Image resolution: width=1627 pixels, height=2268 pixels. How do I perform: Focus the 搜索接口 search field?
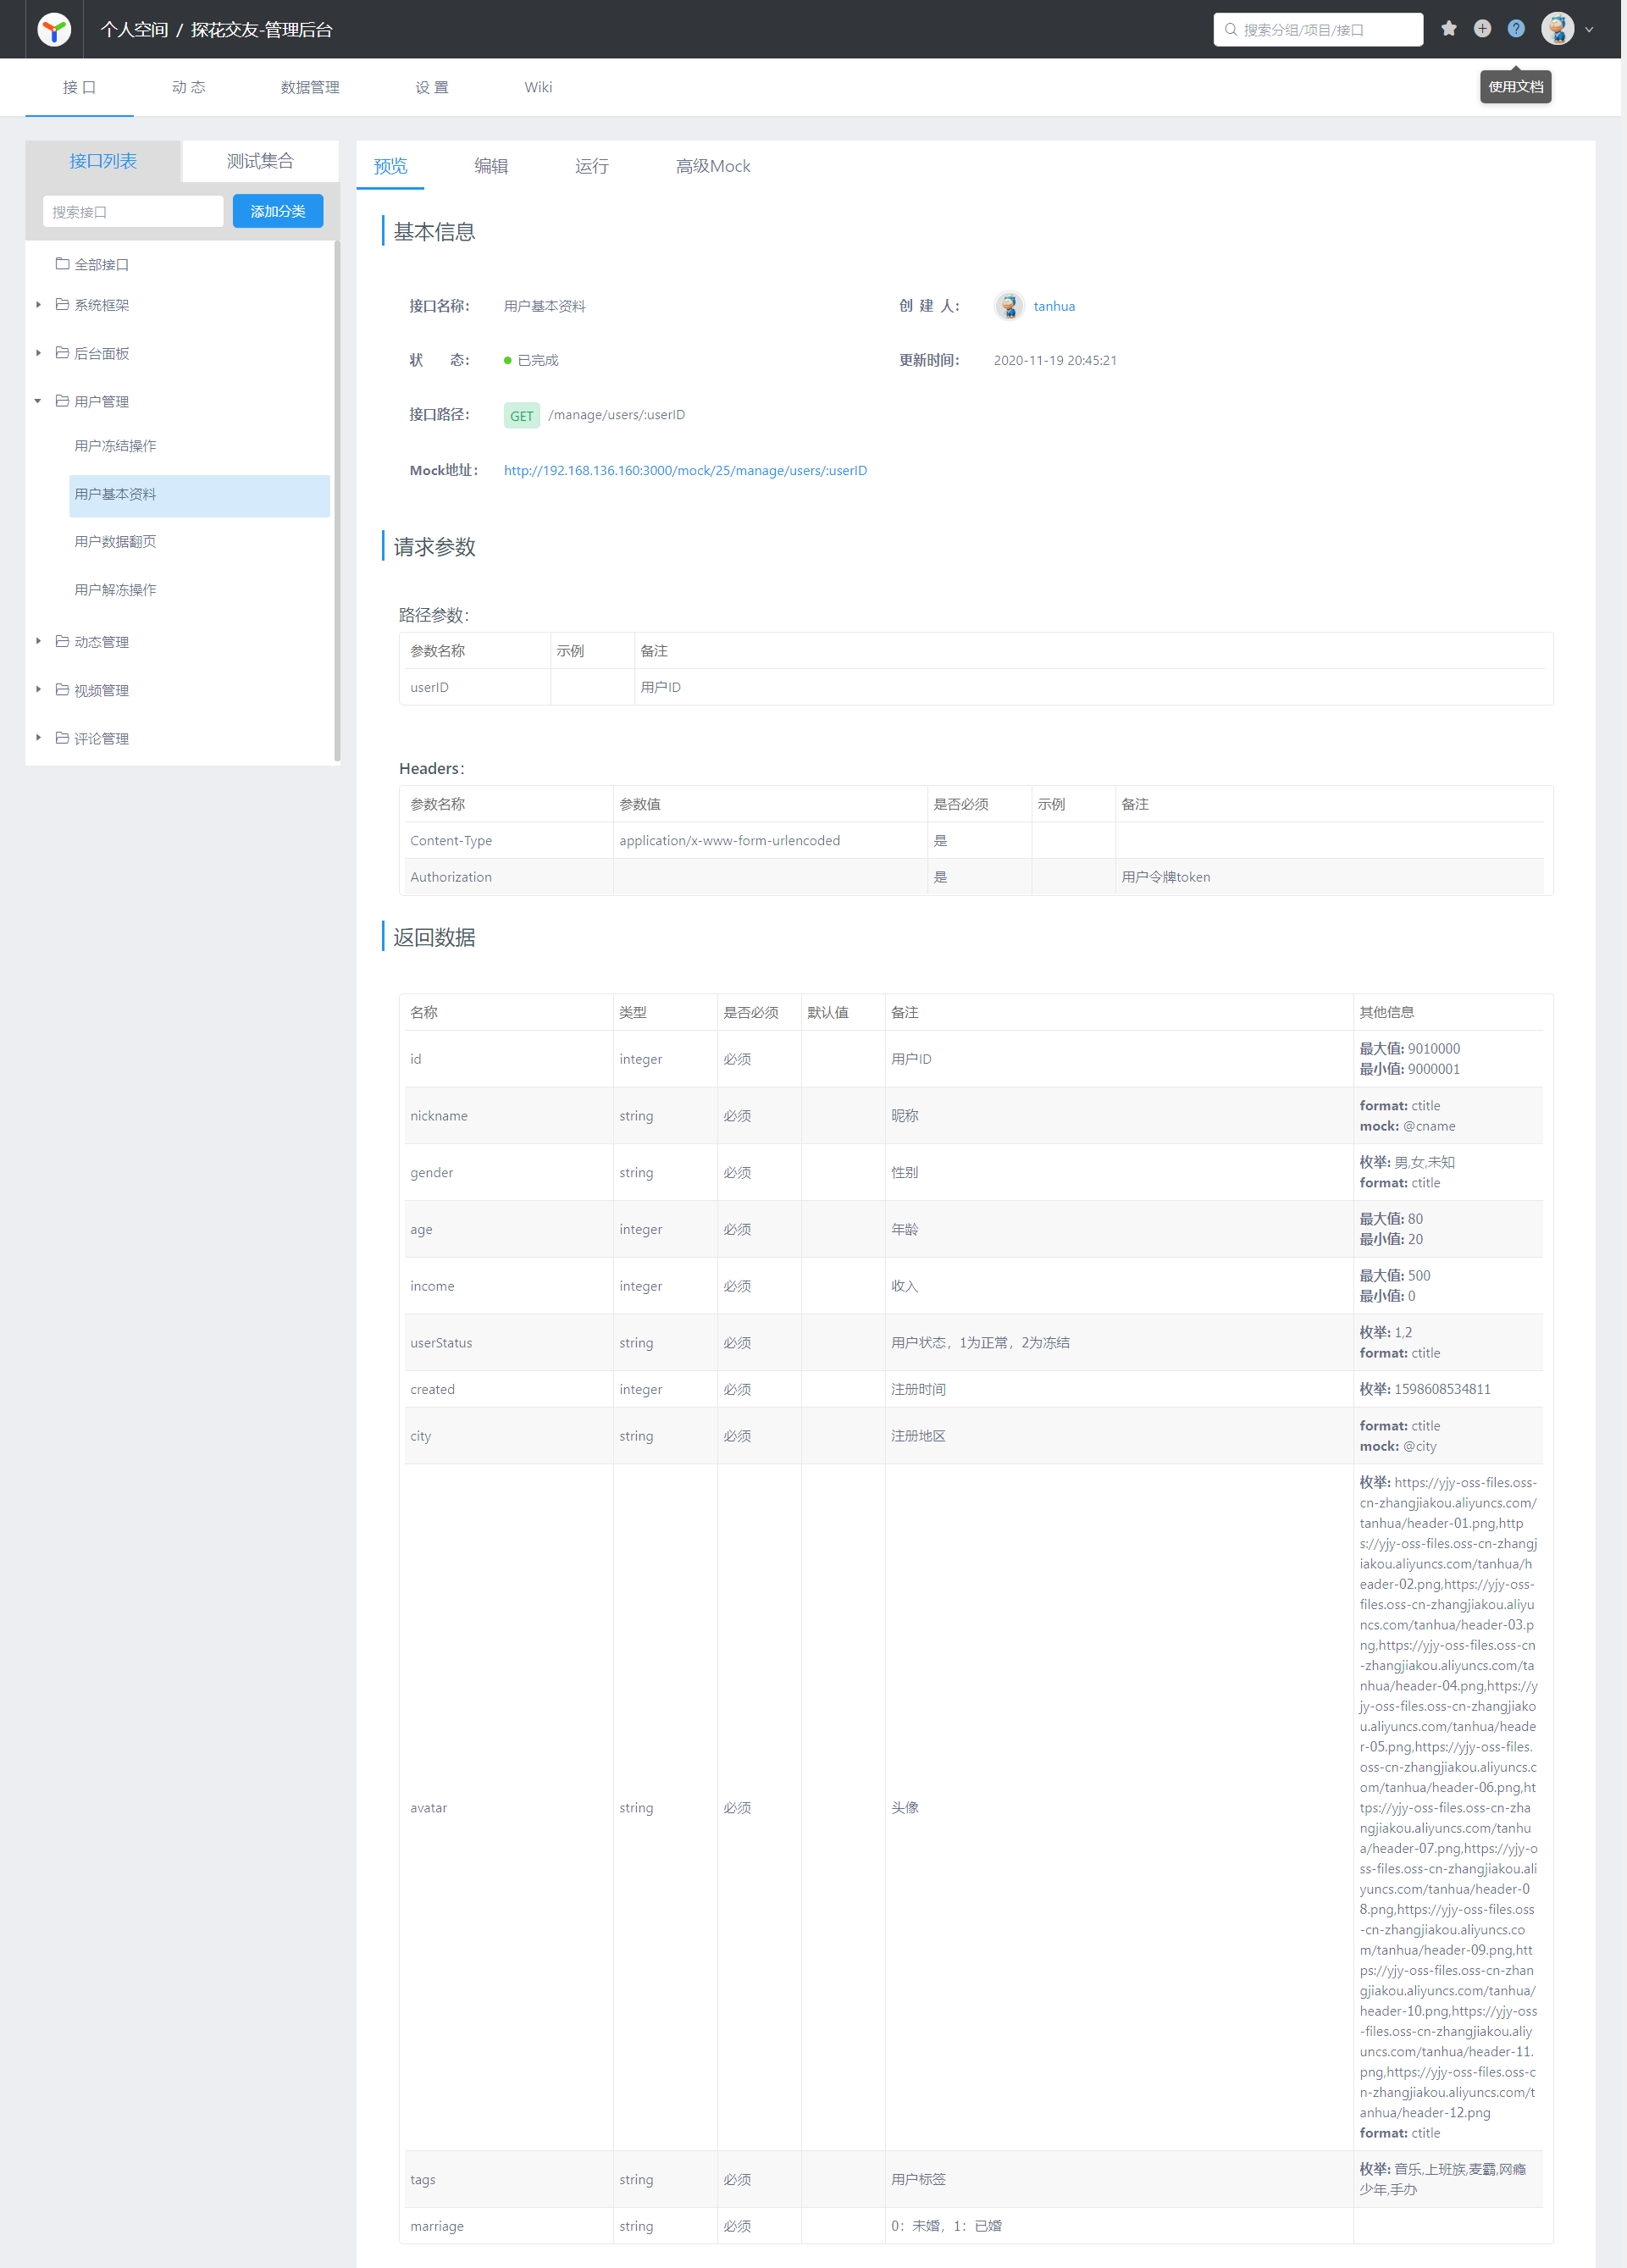tap(133, 212)
